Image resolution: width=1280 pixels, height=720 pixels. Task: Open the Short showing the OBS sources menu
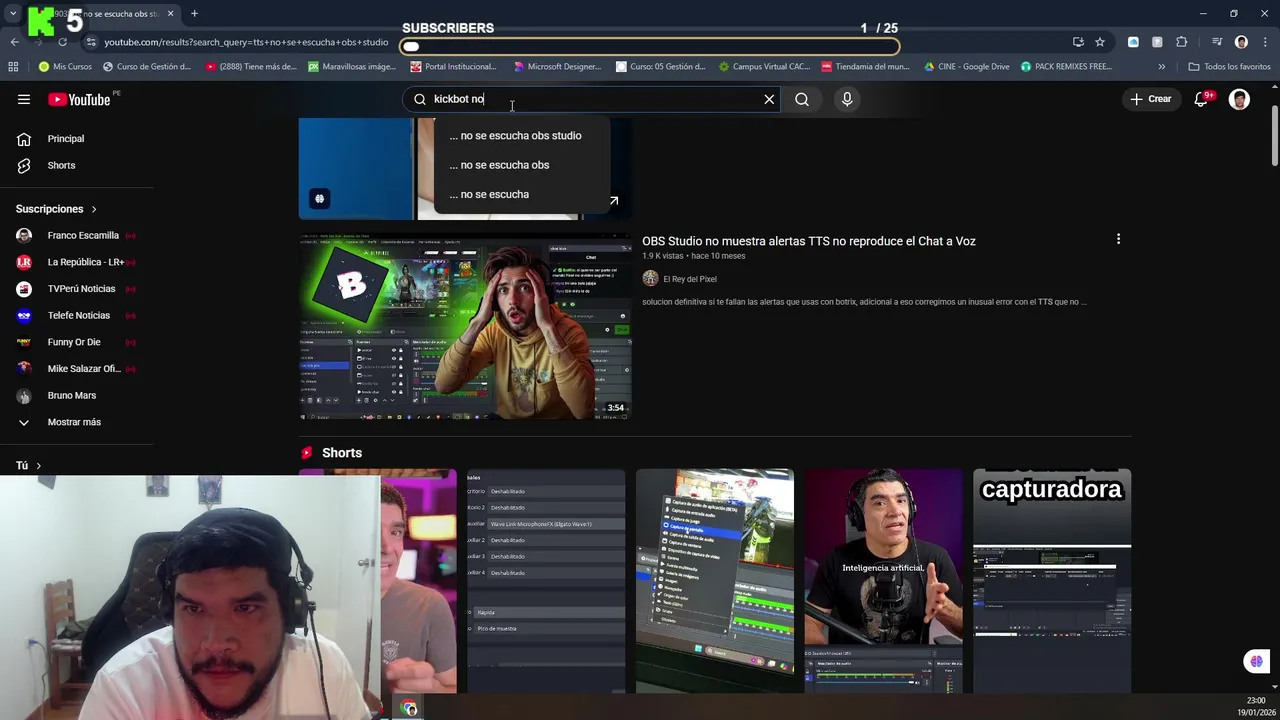(715, 580)
